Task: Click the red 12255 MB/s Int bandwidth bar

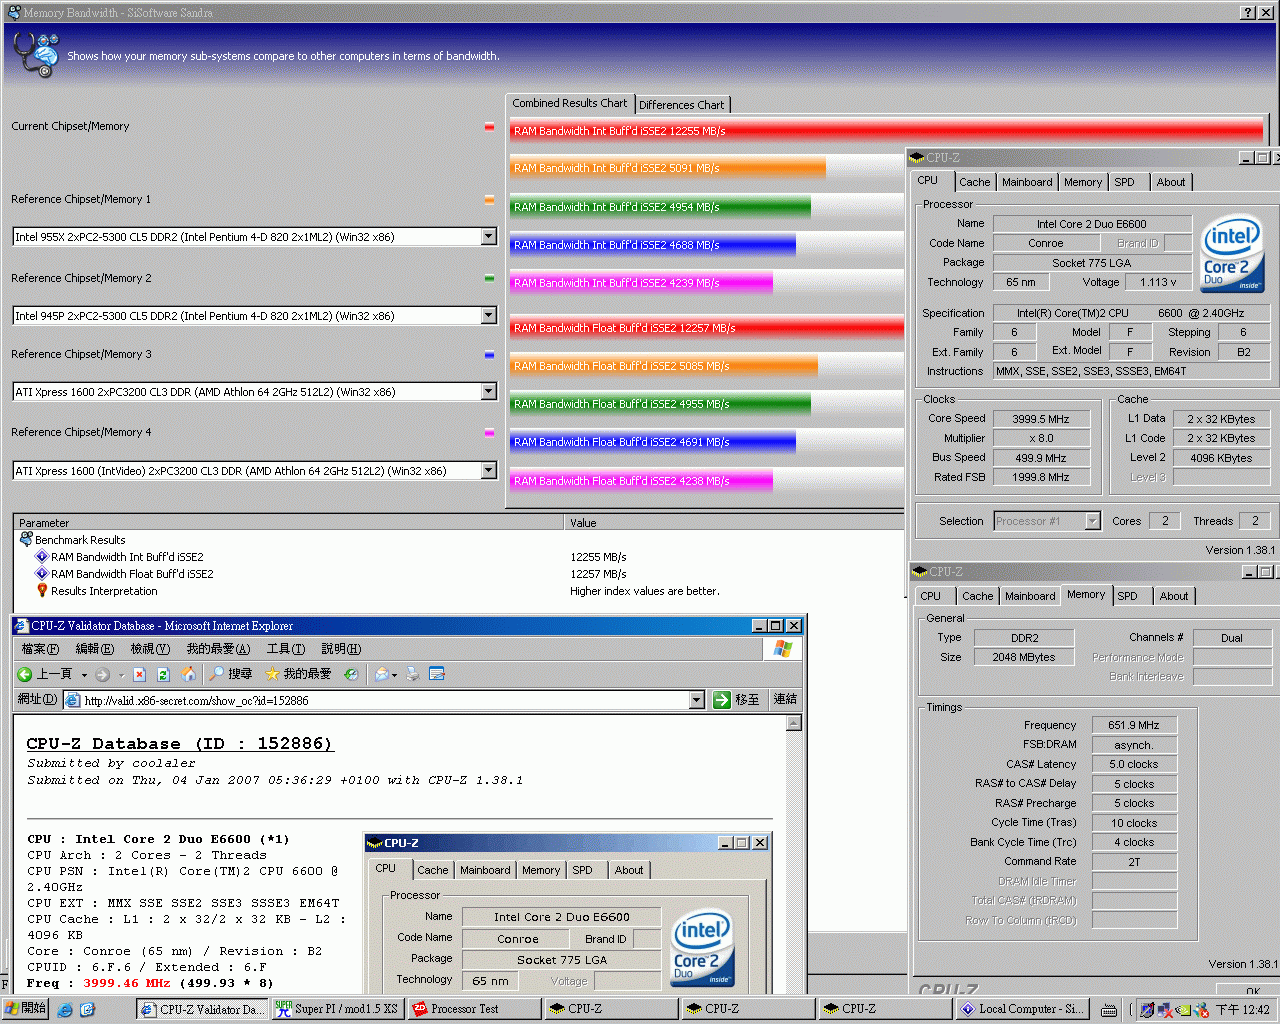Action: [886, 130]
